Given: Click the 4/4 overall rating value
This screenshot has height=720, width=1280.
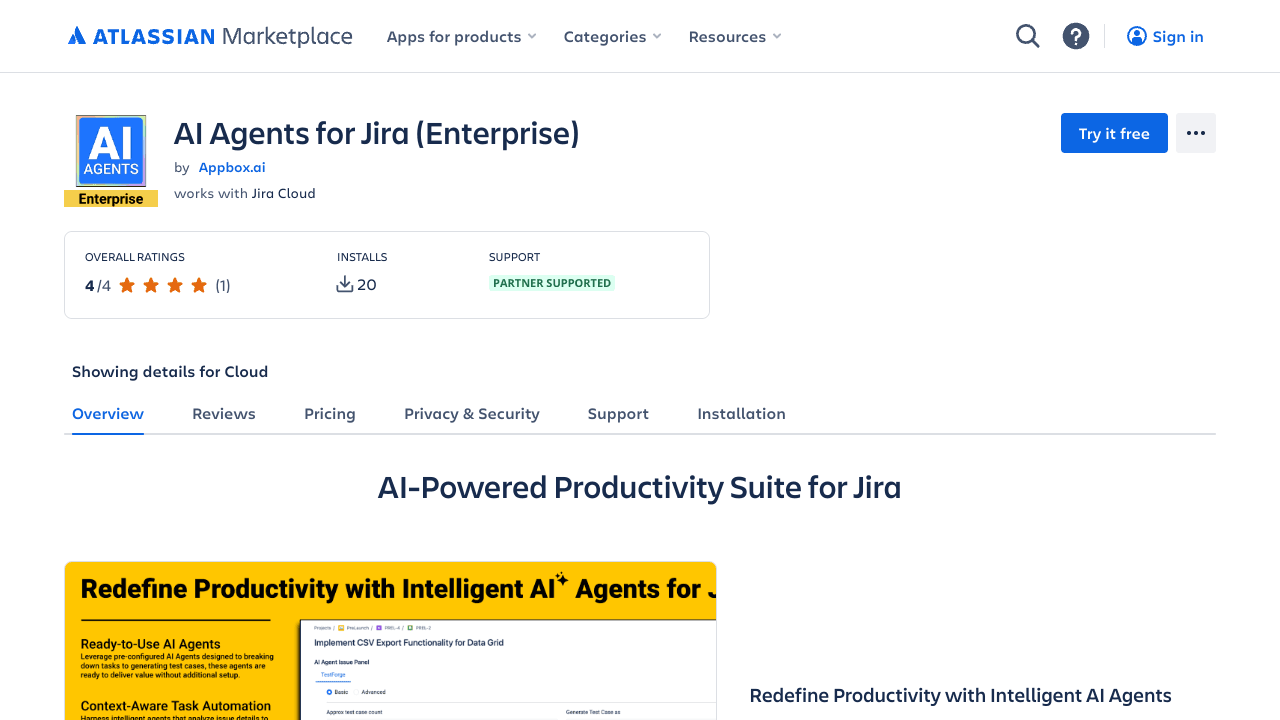Looking at the screenshot, I should (98, 285).
